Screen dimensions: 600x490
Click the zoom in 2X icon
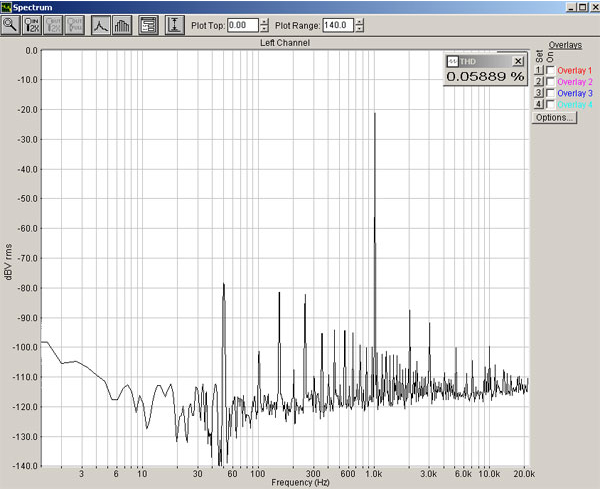pyautogui.click(x=33, y=24)
